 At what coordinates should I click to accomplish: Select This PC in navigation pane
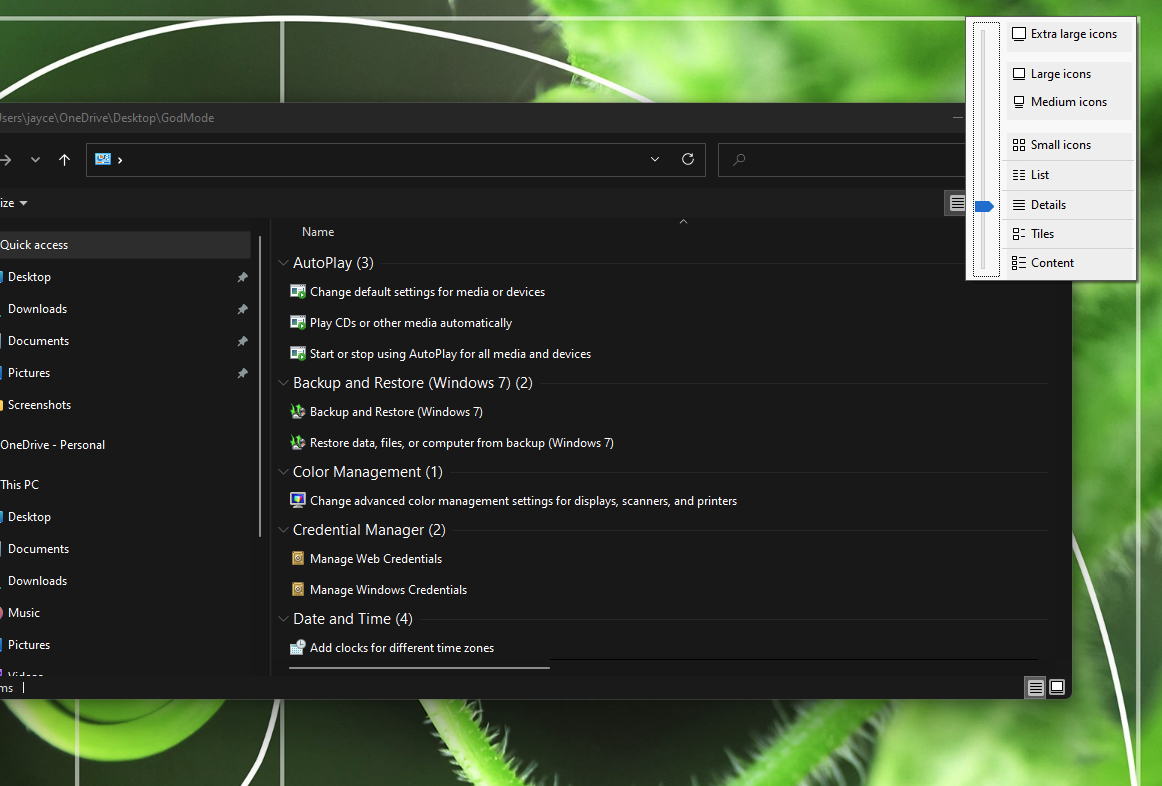click(20, 485)
